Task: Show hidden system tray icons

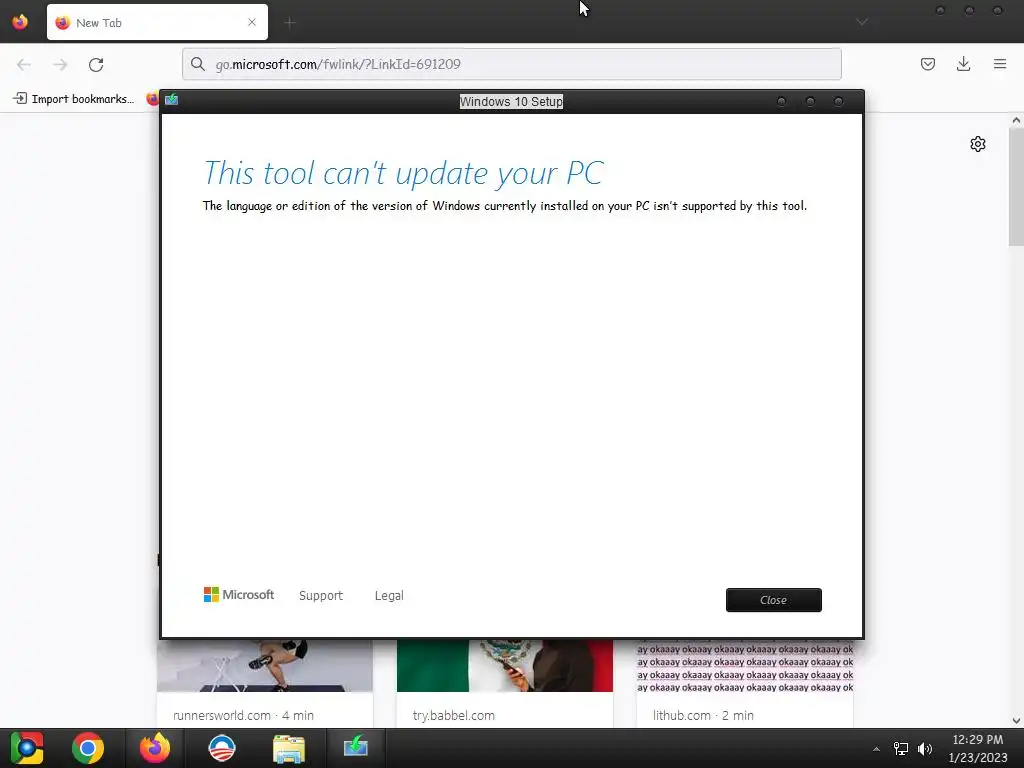Action: [876, 749]
